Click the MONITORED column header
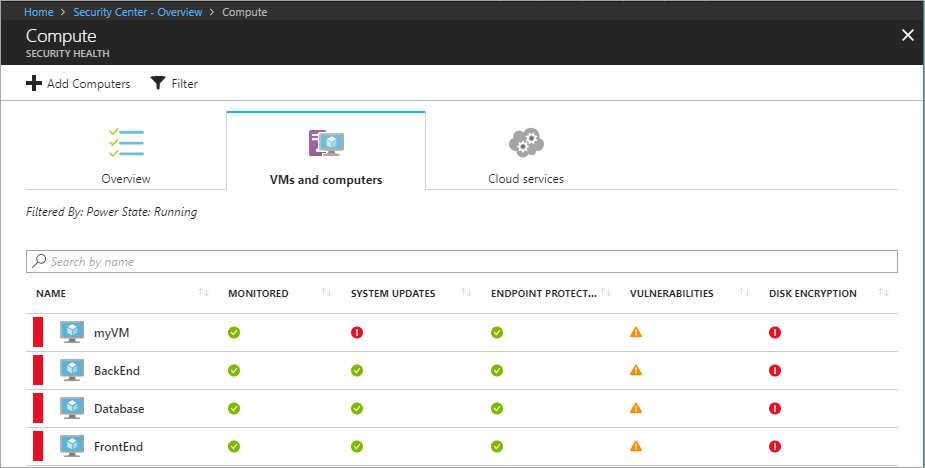This screenshot has height=468, width=925. click(258, 293)
